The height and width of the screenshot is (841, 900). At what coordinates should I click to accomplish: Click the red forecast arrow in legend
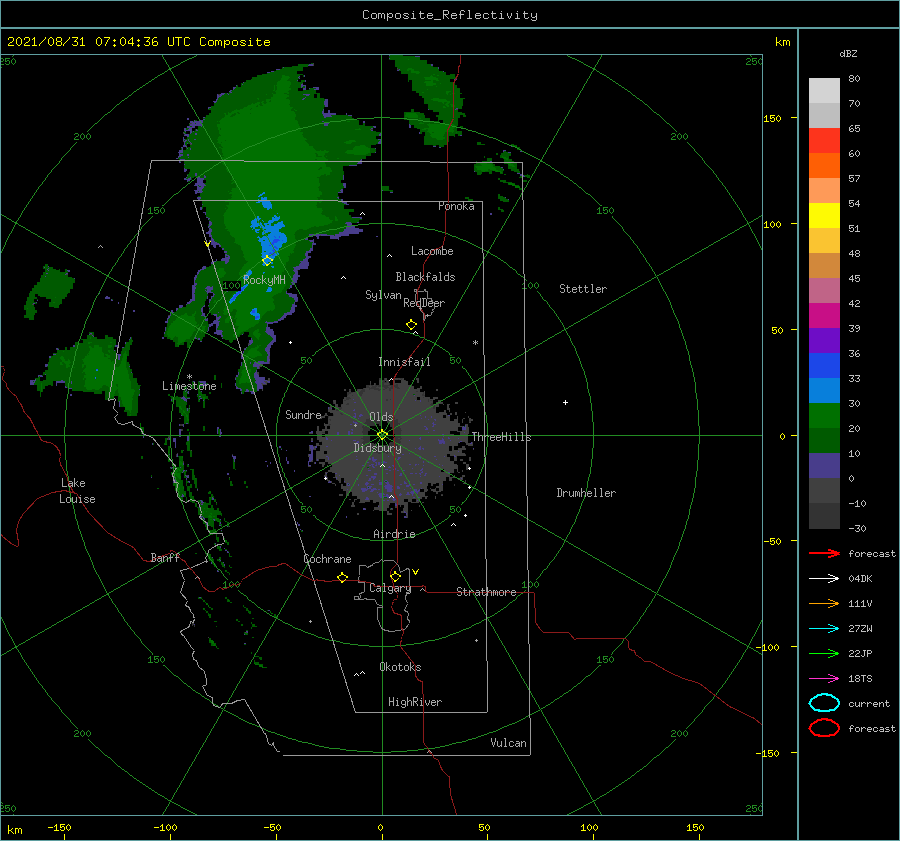click(x=824, y=553)
